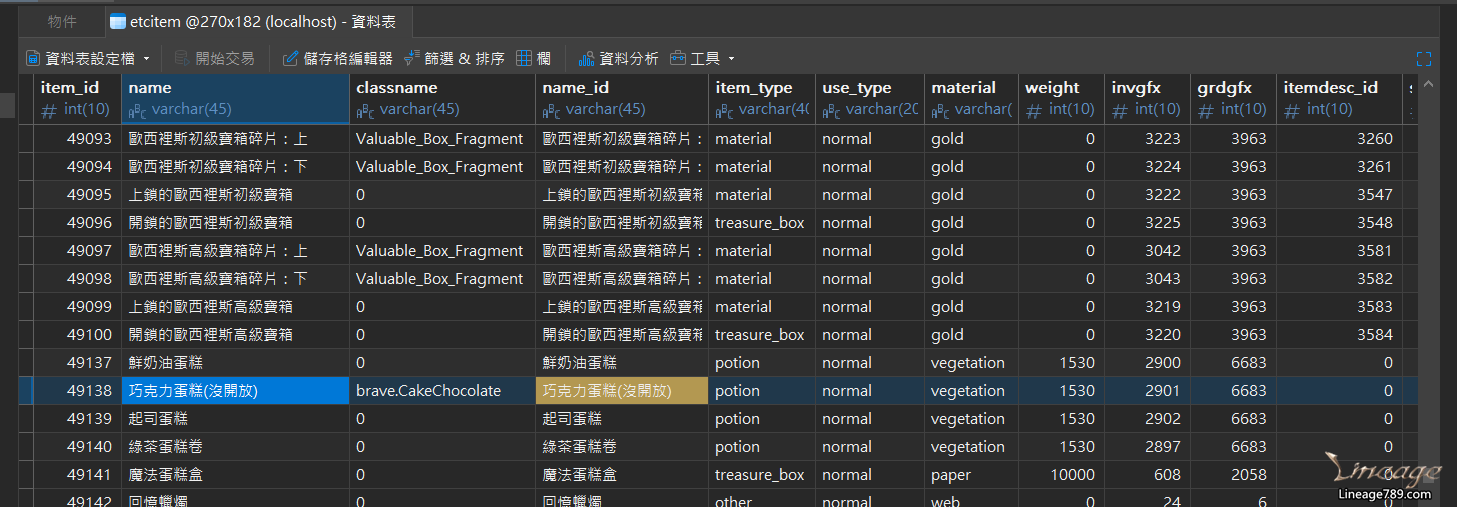
Task: Click the 工具 toolbox icon
Action: (x=678, y=59)
